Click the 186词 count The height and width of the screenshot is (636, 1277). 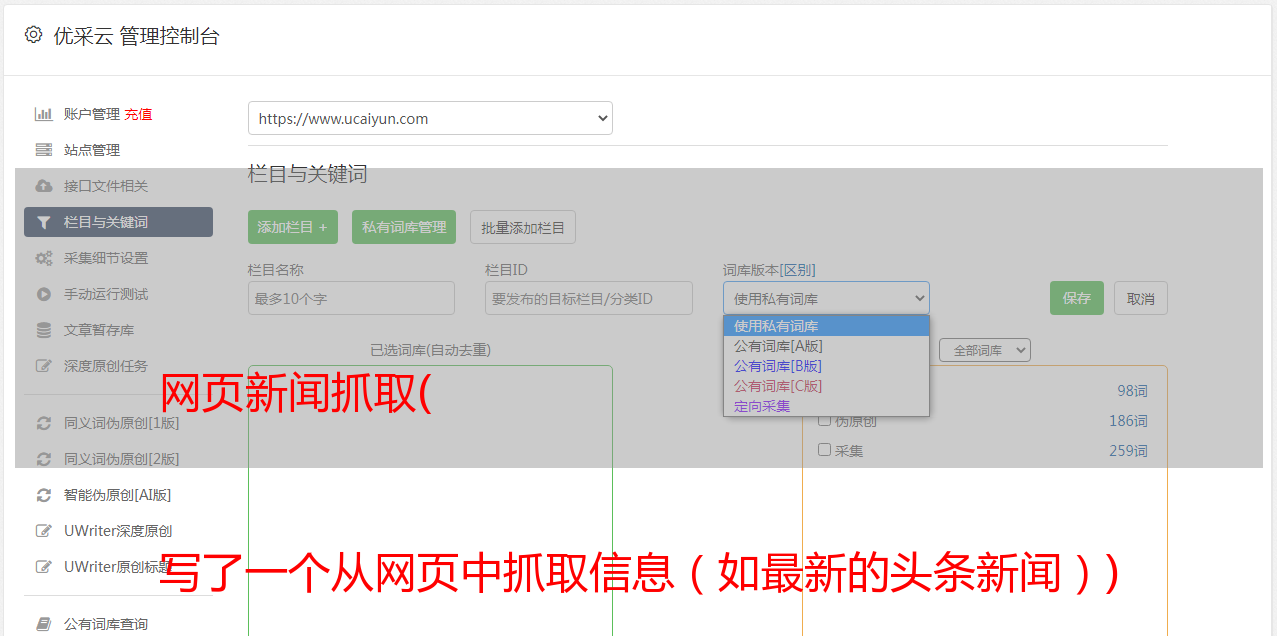tap(1128, 421)
